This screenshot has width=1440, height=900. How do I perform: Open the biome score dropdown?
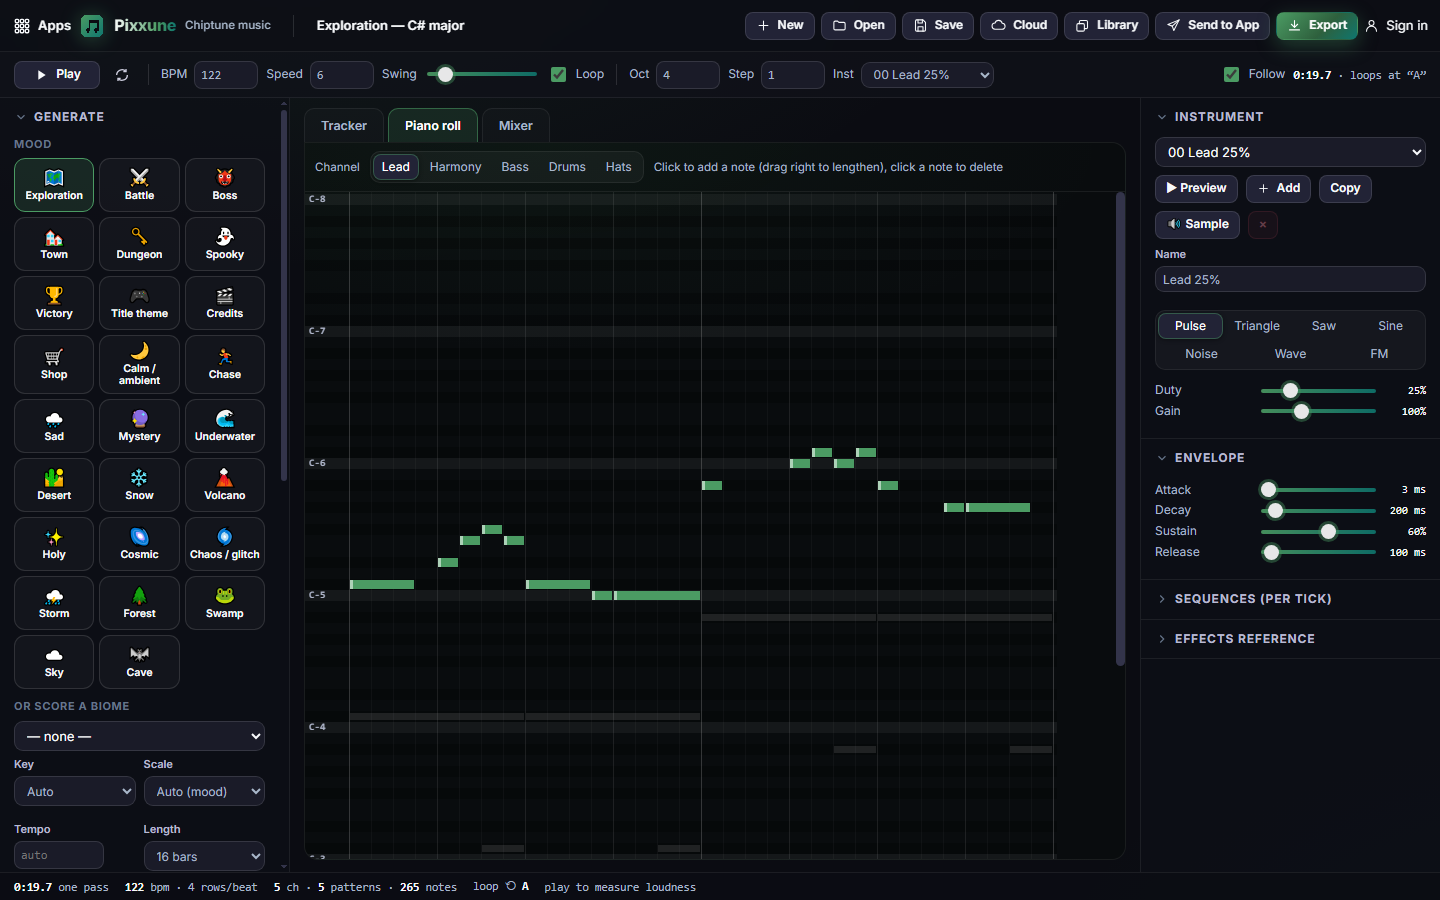[139, 736]
